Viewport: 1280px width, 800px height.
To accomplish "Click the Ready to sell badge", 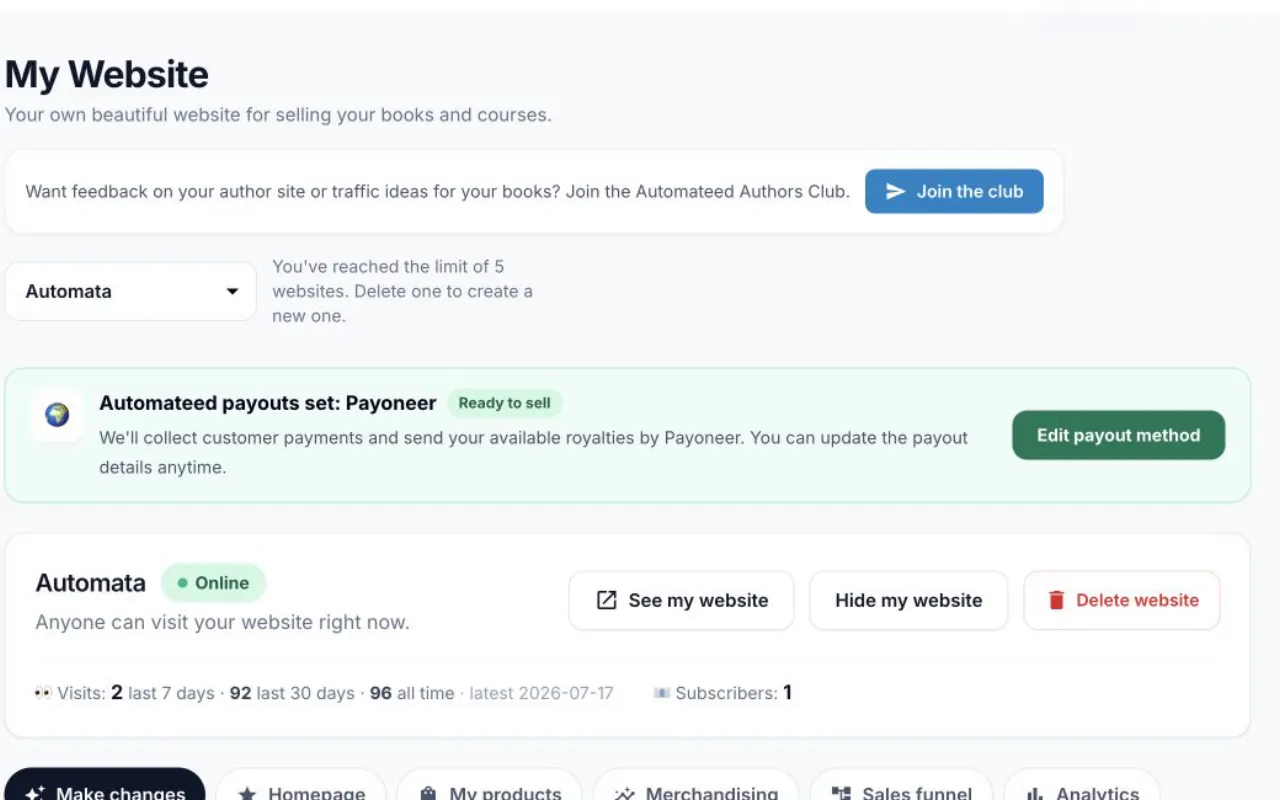I will click(504, 403).
